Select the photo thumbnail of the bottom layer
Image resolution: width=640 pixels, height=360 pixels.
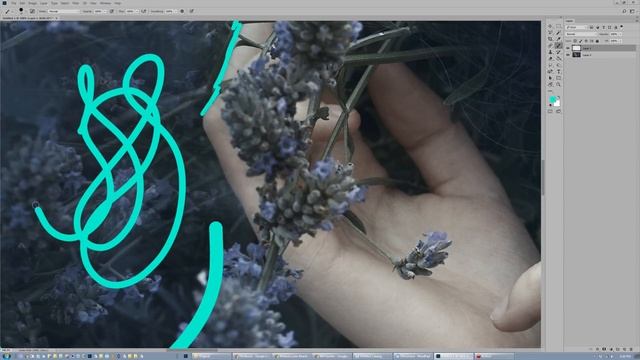tap(576, 55)
